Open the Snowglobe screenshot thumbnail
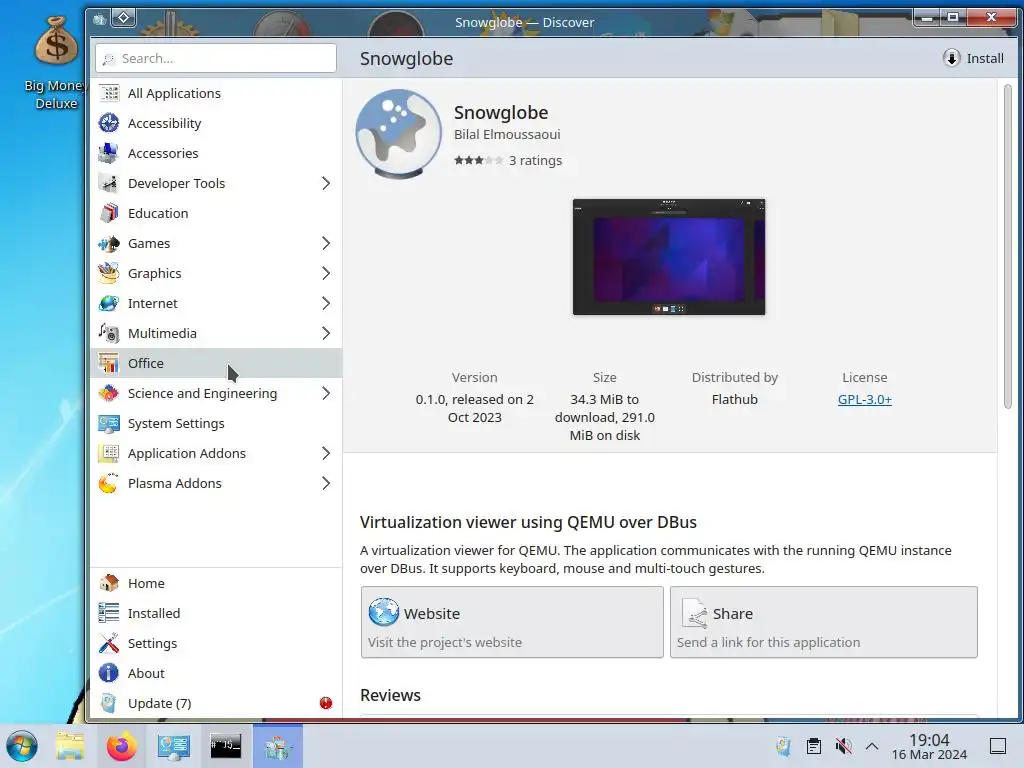 pos(669,257)
